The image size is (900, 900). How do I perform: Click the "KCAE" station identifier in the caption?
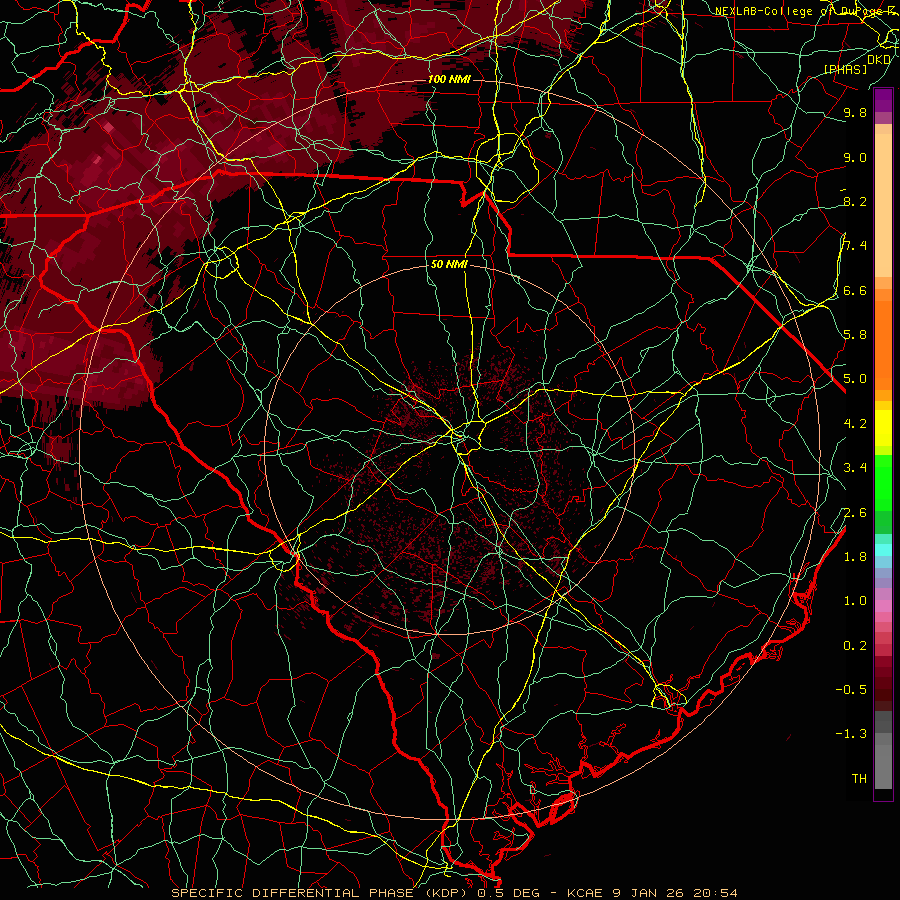pos(584,893)
